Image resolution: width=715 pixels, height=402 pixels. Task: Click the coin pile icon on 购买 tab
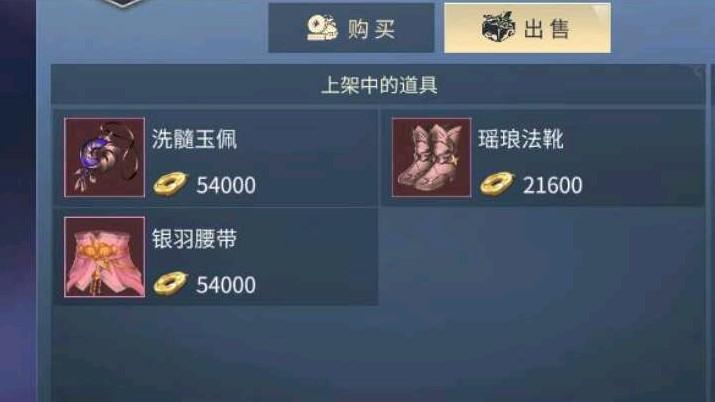(322, 28)
